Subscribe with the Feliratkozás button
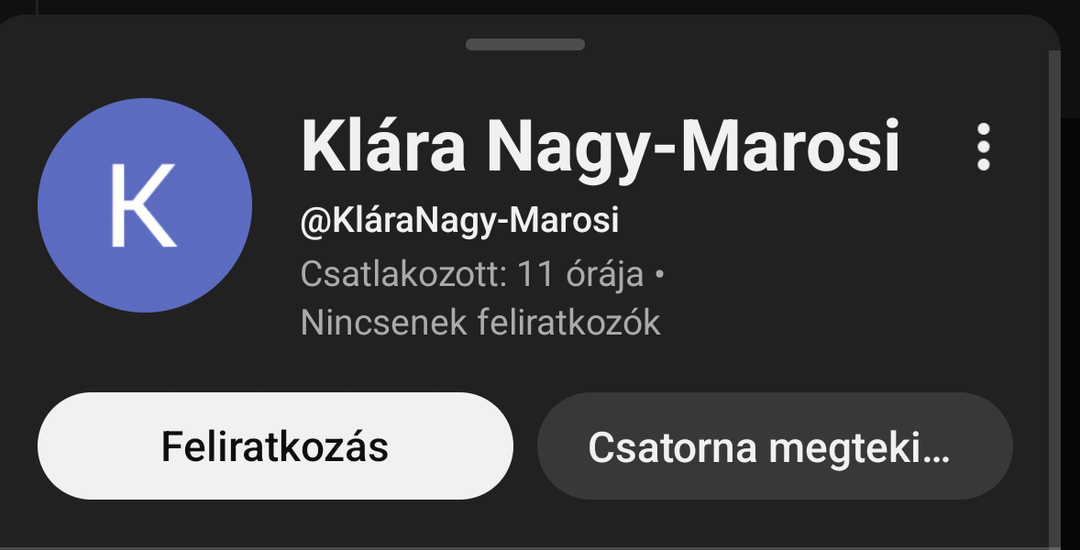This screenshot has height=550, width=1080. coord(276,446)
